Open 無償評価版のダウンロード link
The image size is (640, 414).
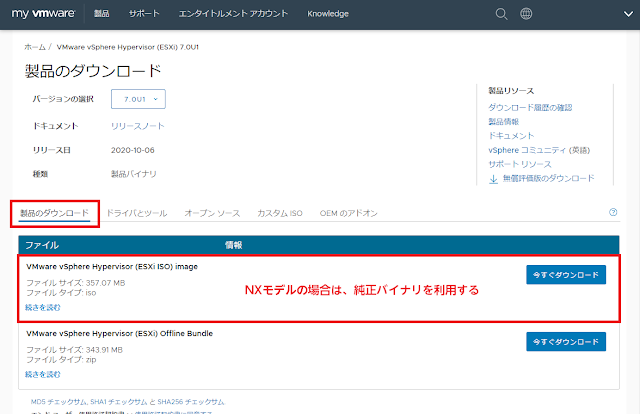coord(549,178)
